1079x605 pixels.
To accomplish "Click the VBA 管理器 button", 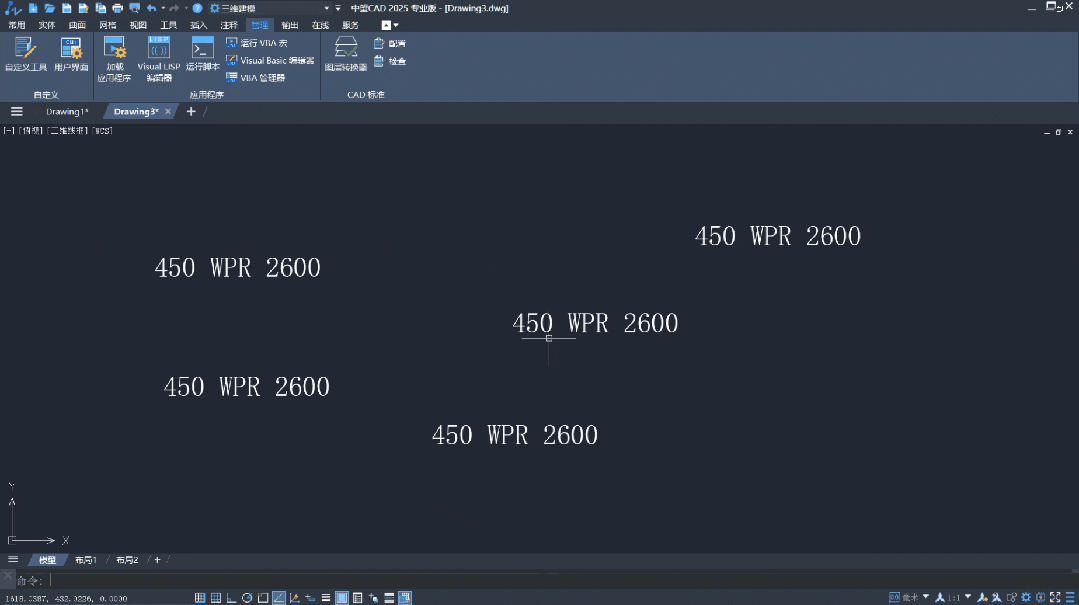I will 256,78.
